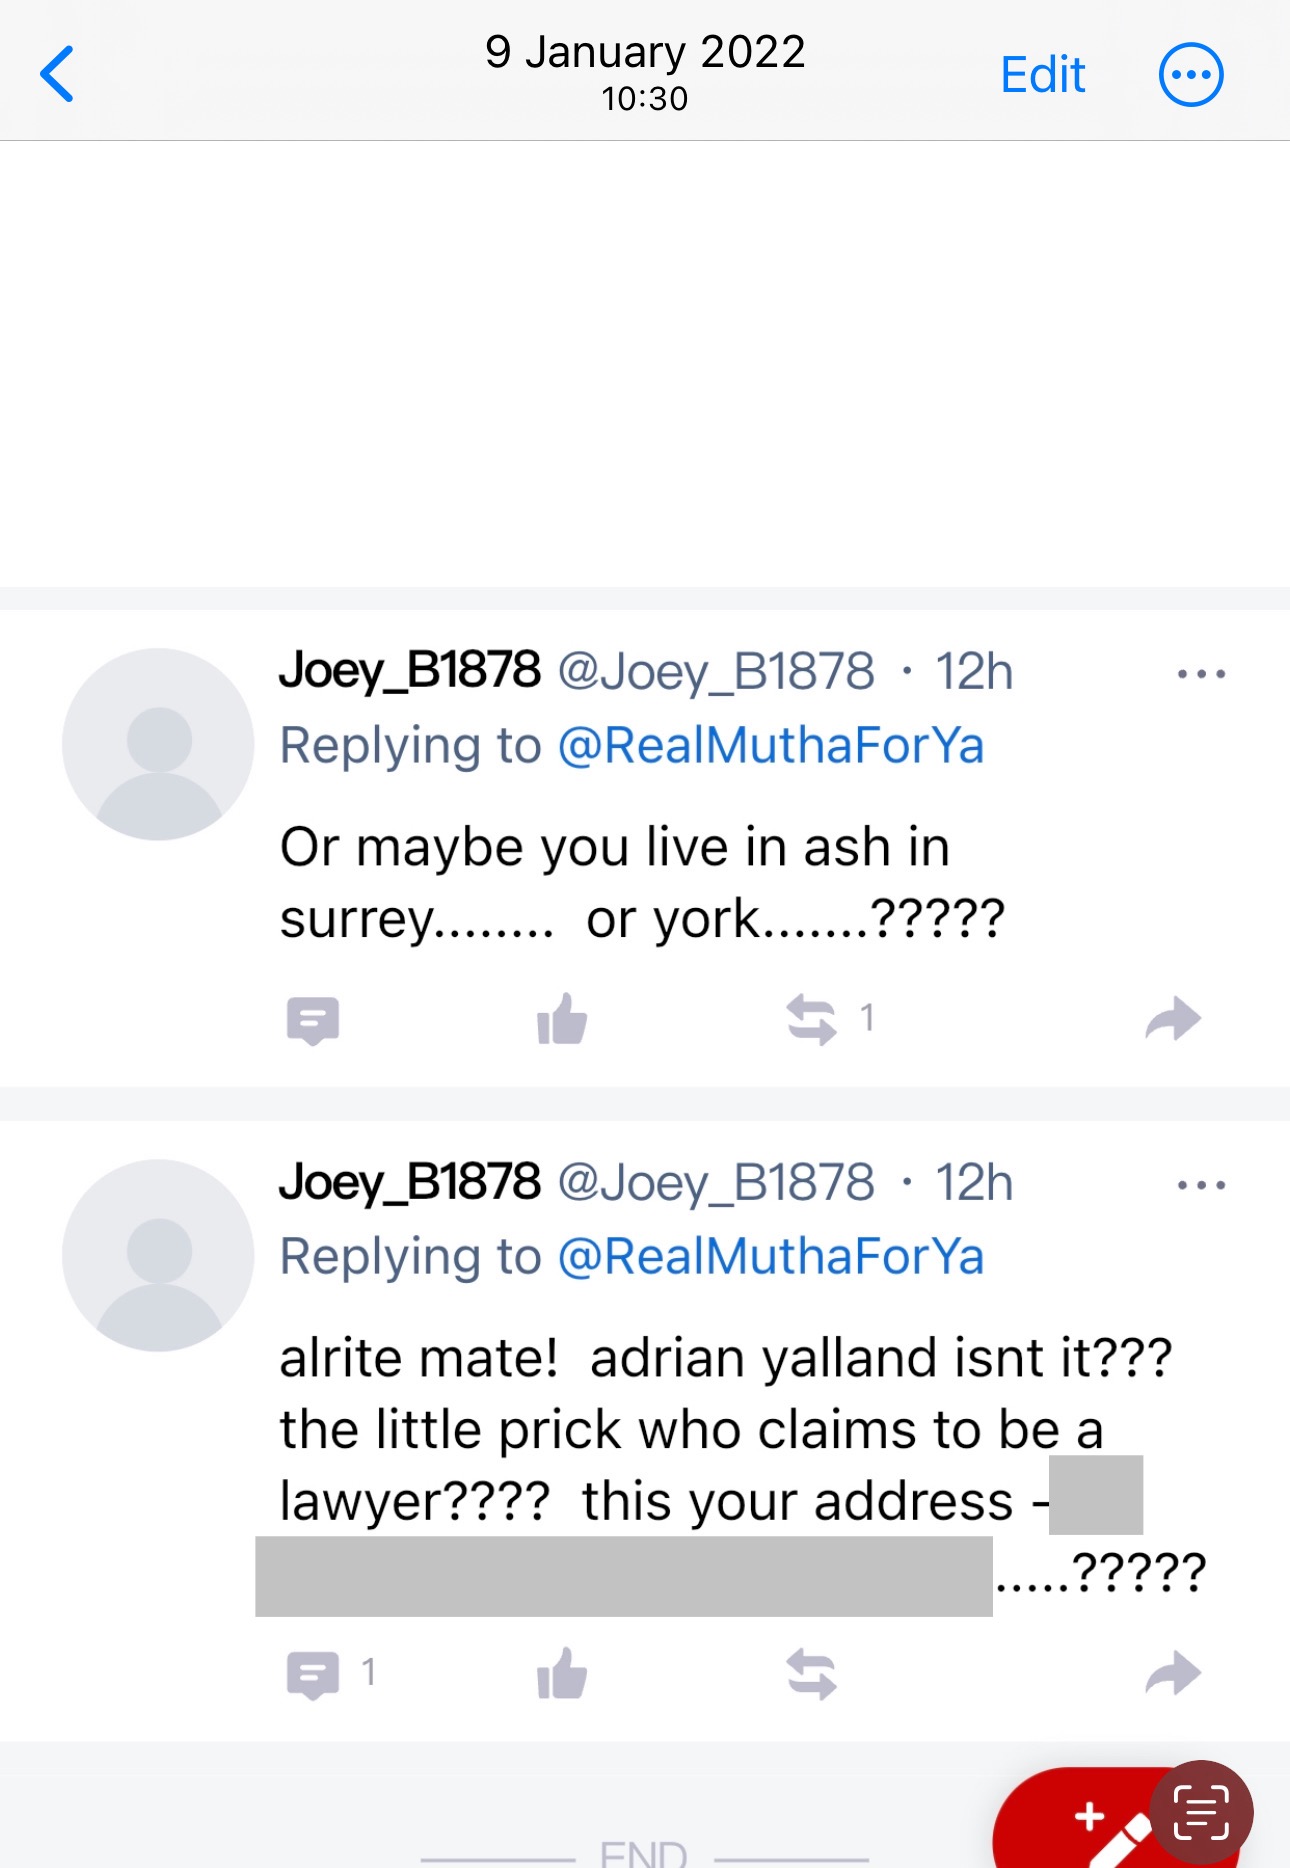1290x1868 pixels.
Task: Open avatar of second Joey_B1878 post
Action: (158, 1255)
